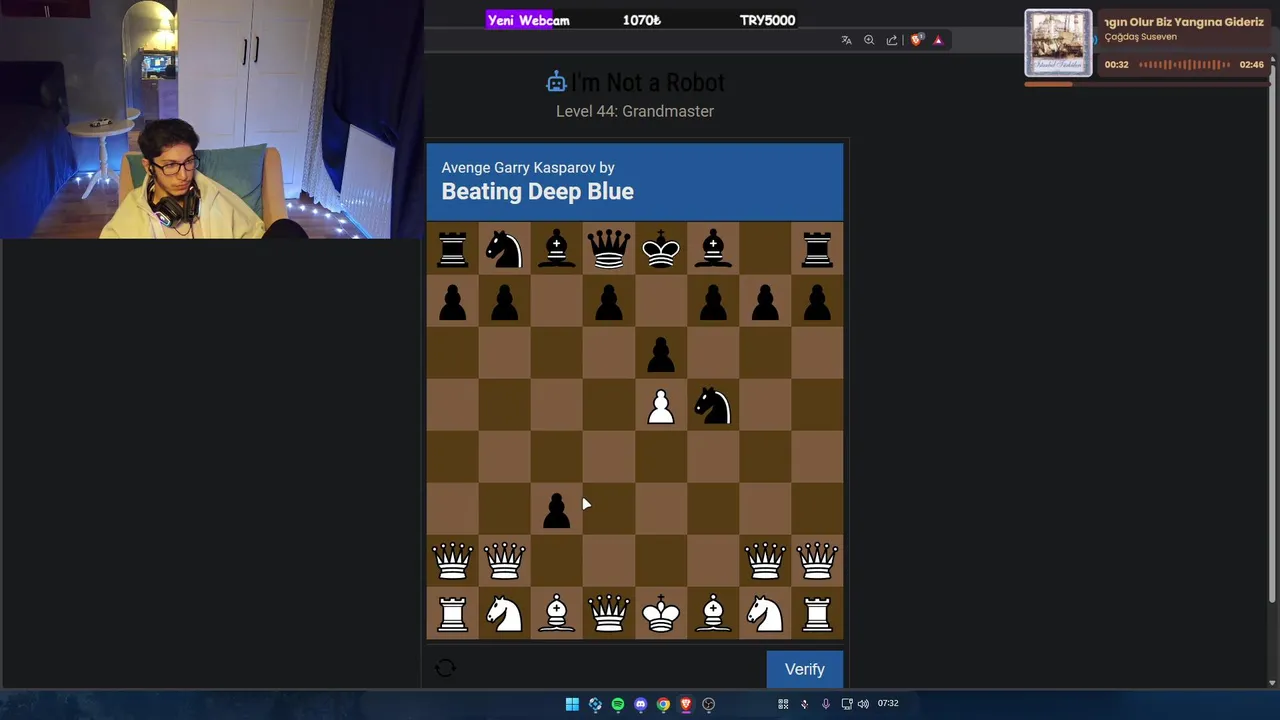Select the queen in the top row
This screenshot has width=1280, height=720.
609,248
